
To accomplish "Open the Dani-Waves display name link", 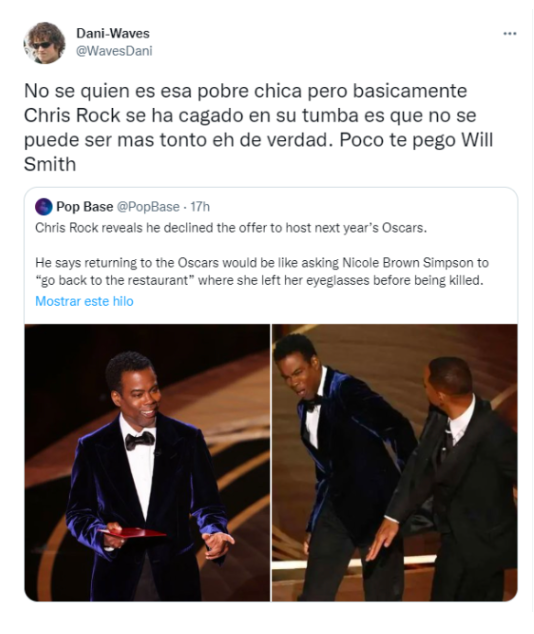I will pyautogui.click(x=113, y=33).
